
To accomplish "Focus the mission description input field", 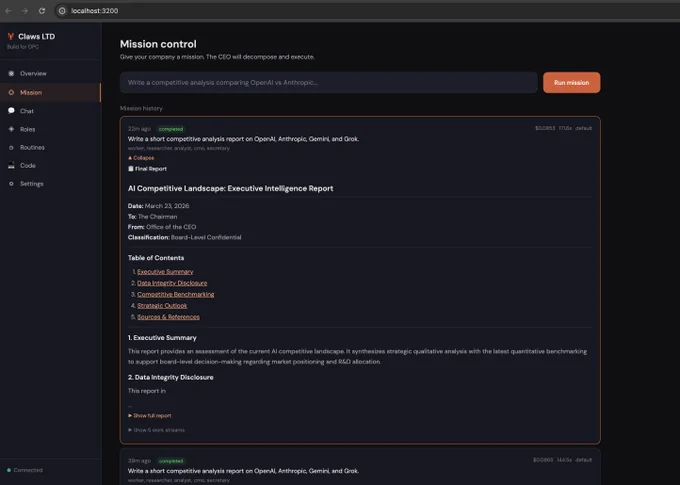I will click(329, 82).
